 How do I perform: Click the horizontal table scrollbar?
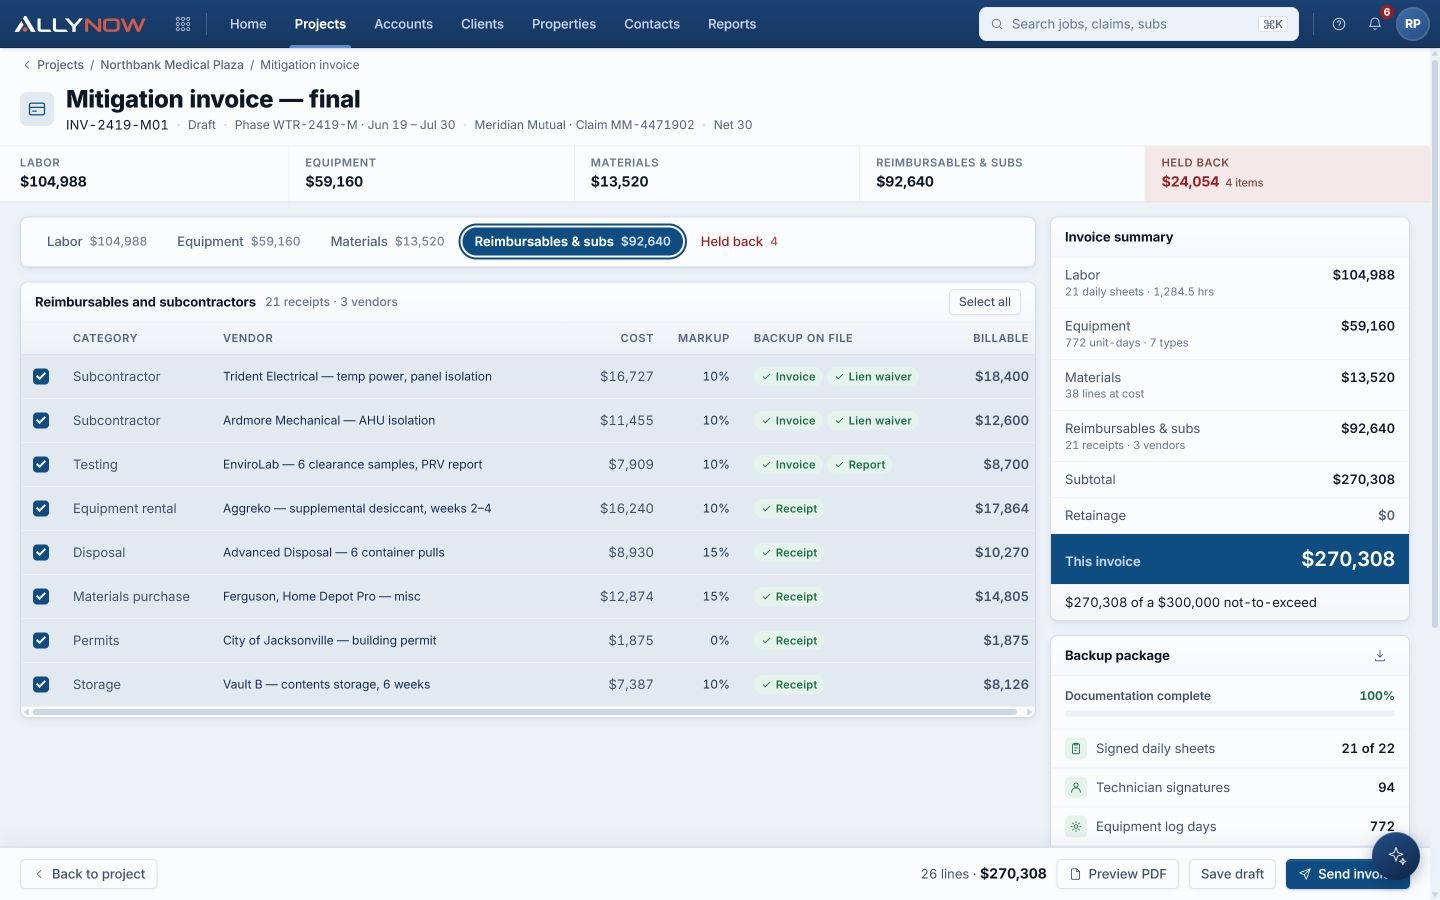pos(525,712)
